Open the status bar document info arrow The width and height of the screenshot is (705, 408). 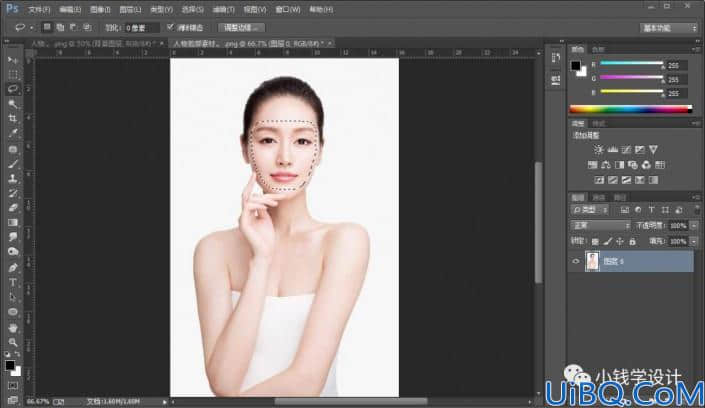point(165,401)
